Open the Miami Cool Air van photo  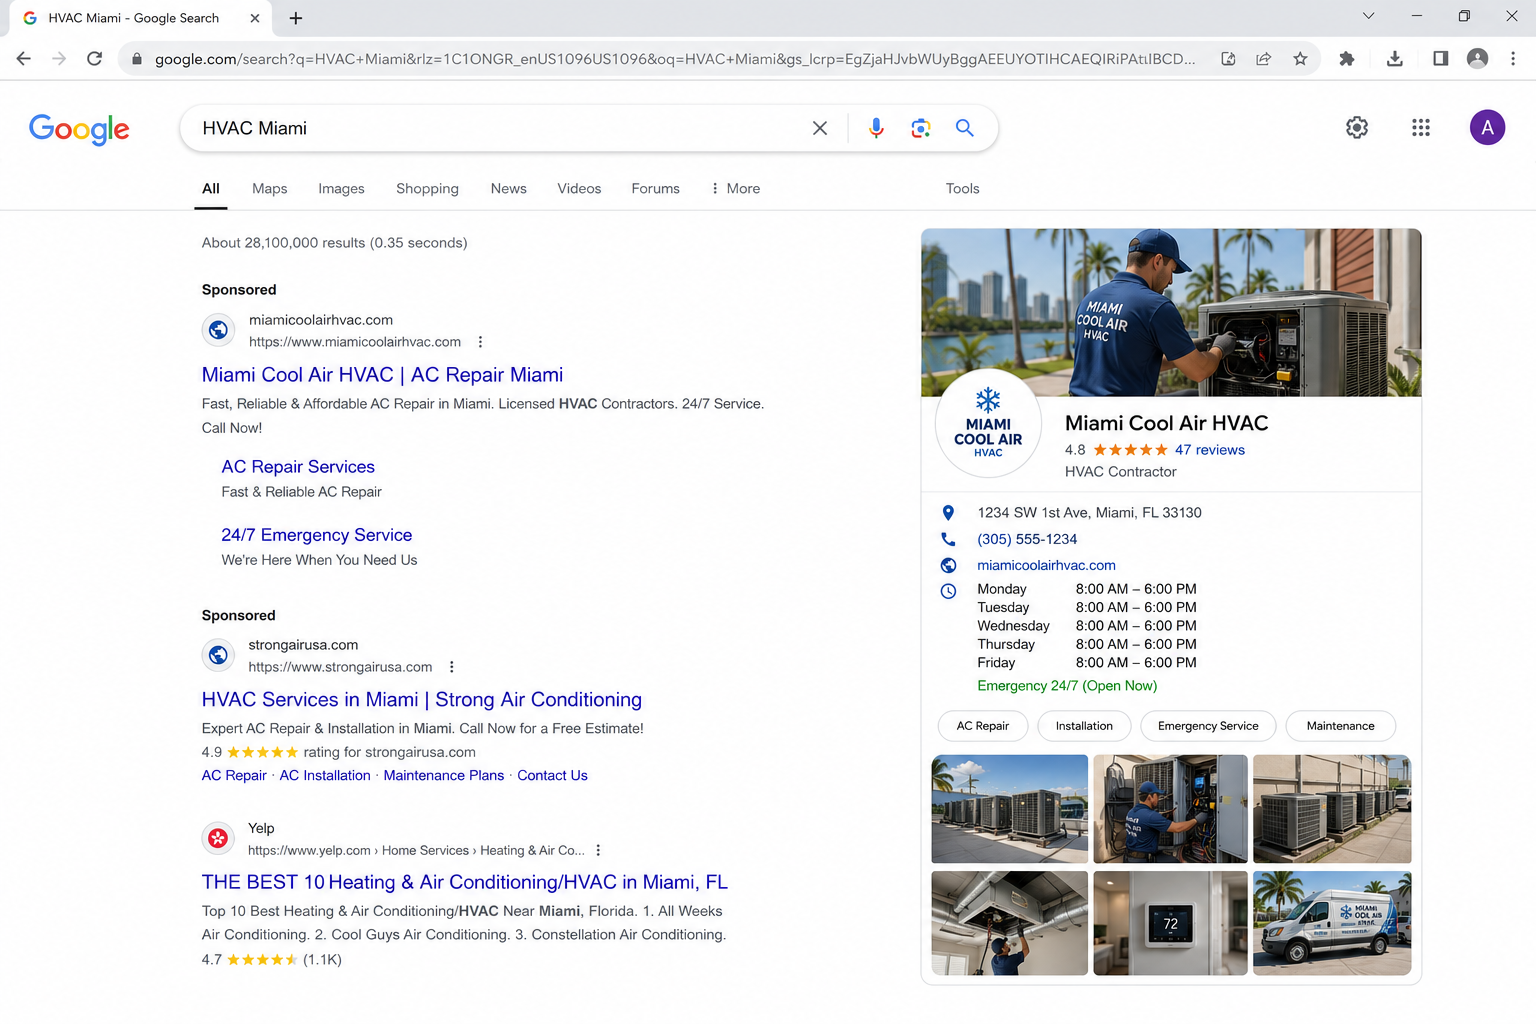(x=1332, y=923)
